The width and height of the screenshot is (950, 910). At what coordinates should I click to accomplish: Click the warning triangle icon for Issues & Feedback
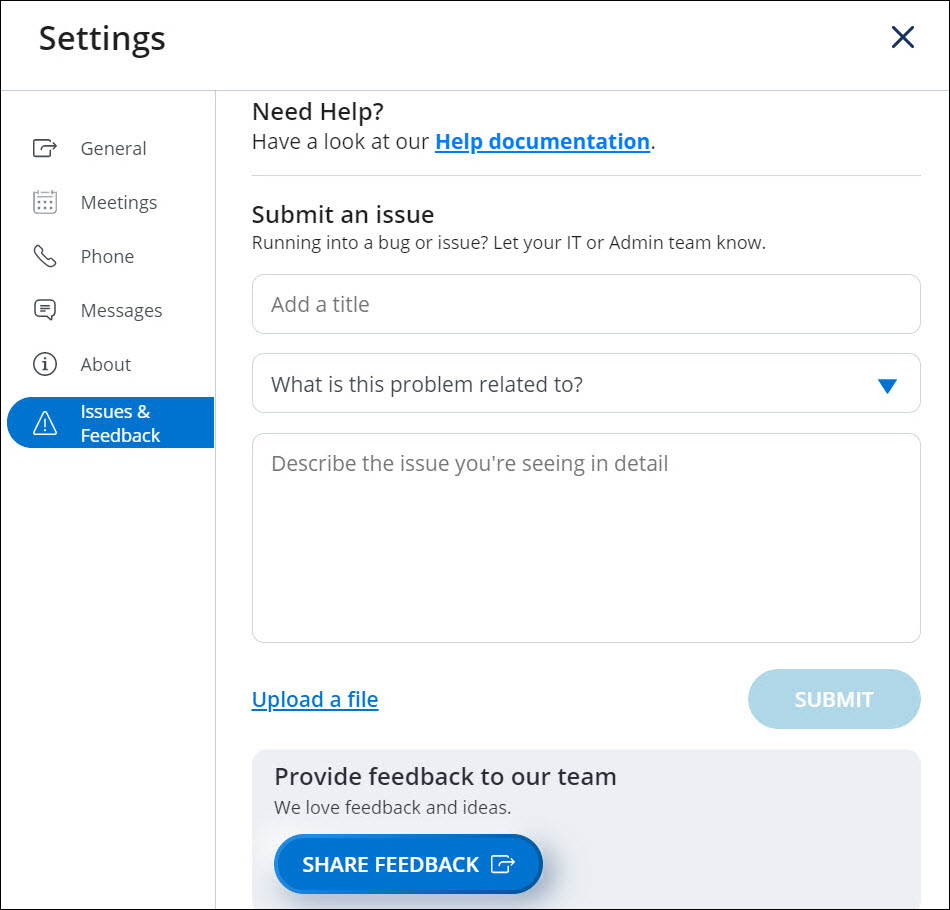tap(45, 423)
